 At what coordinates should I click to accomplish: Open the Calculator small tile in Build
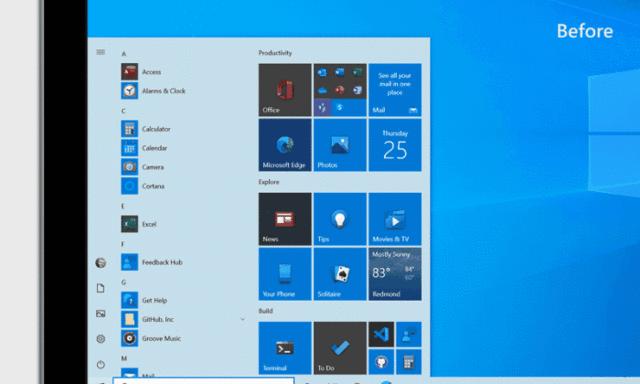point(409,362)
